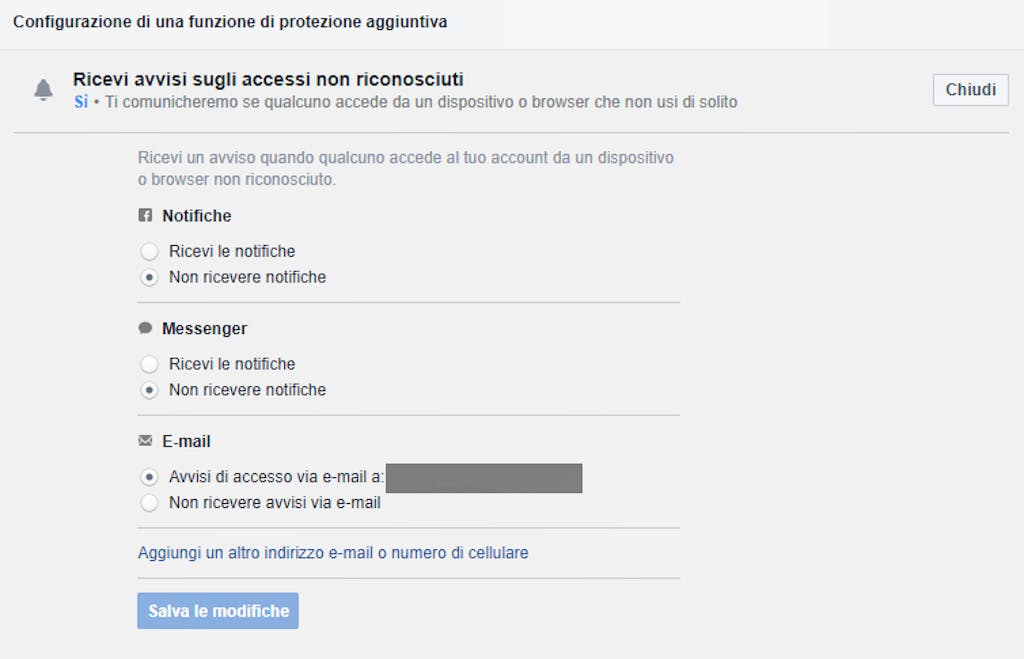Screen dimensions: 1024x659
Task: Click the envelope icon beside E-mail
Action: click(145, 441)
